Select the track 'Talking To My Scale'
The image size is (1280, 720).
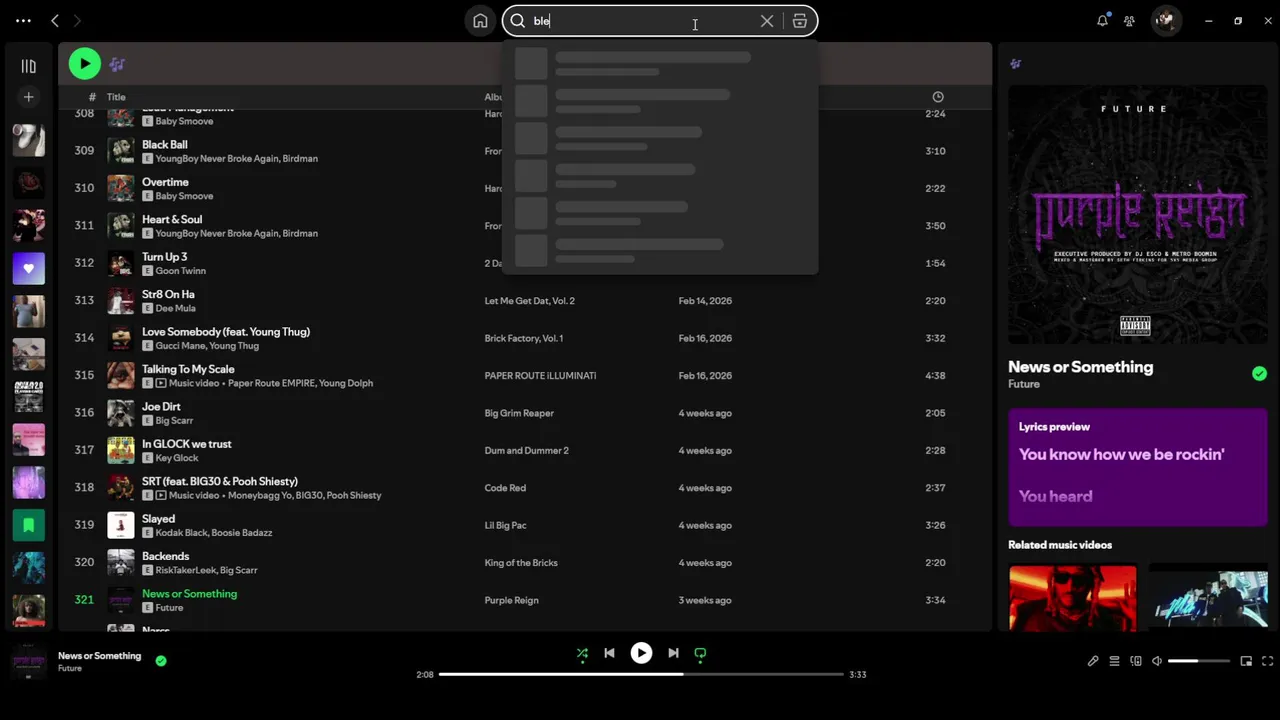pyautogui.click(x=188, y=369)
